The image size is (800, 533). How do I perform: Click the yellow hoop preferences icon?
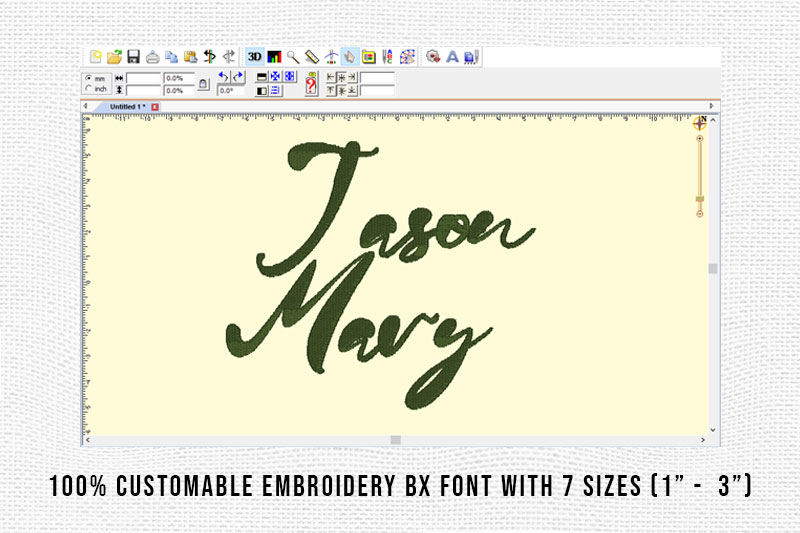369,57
